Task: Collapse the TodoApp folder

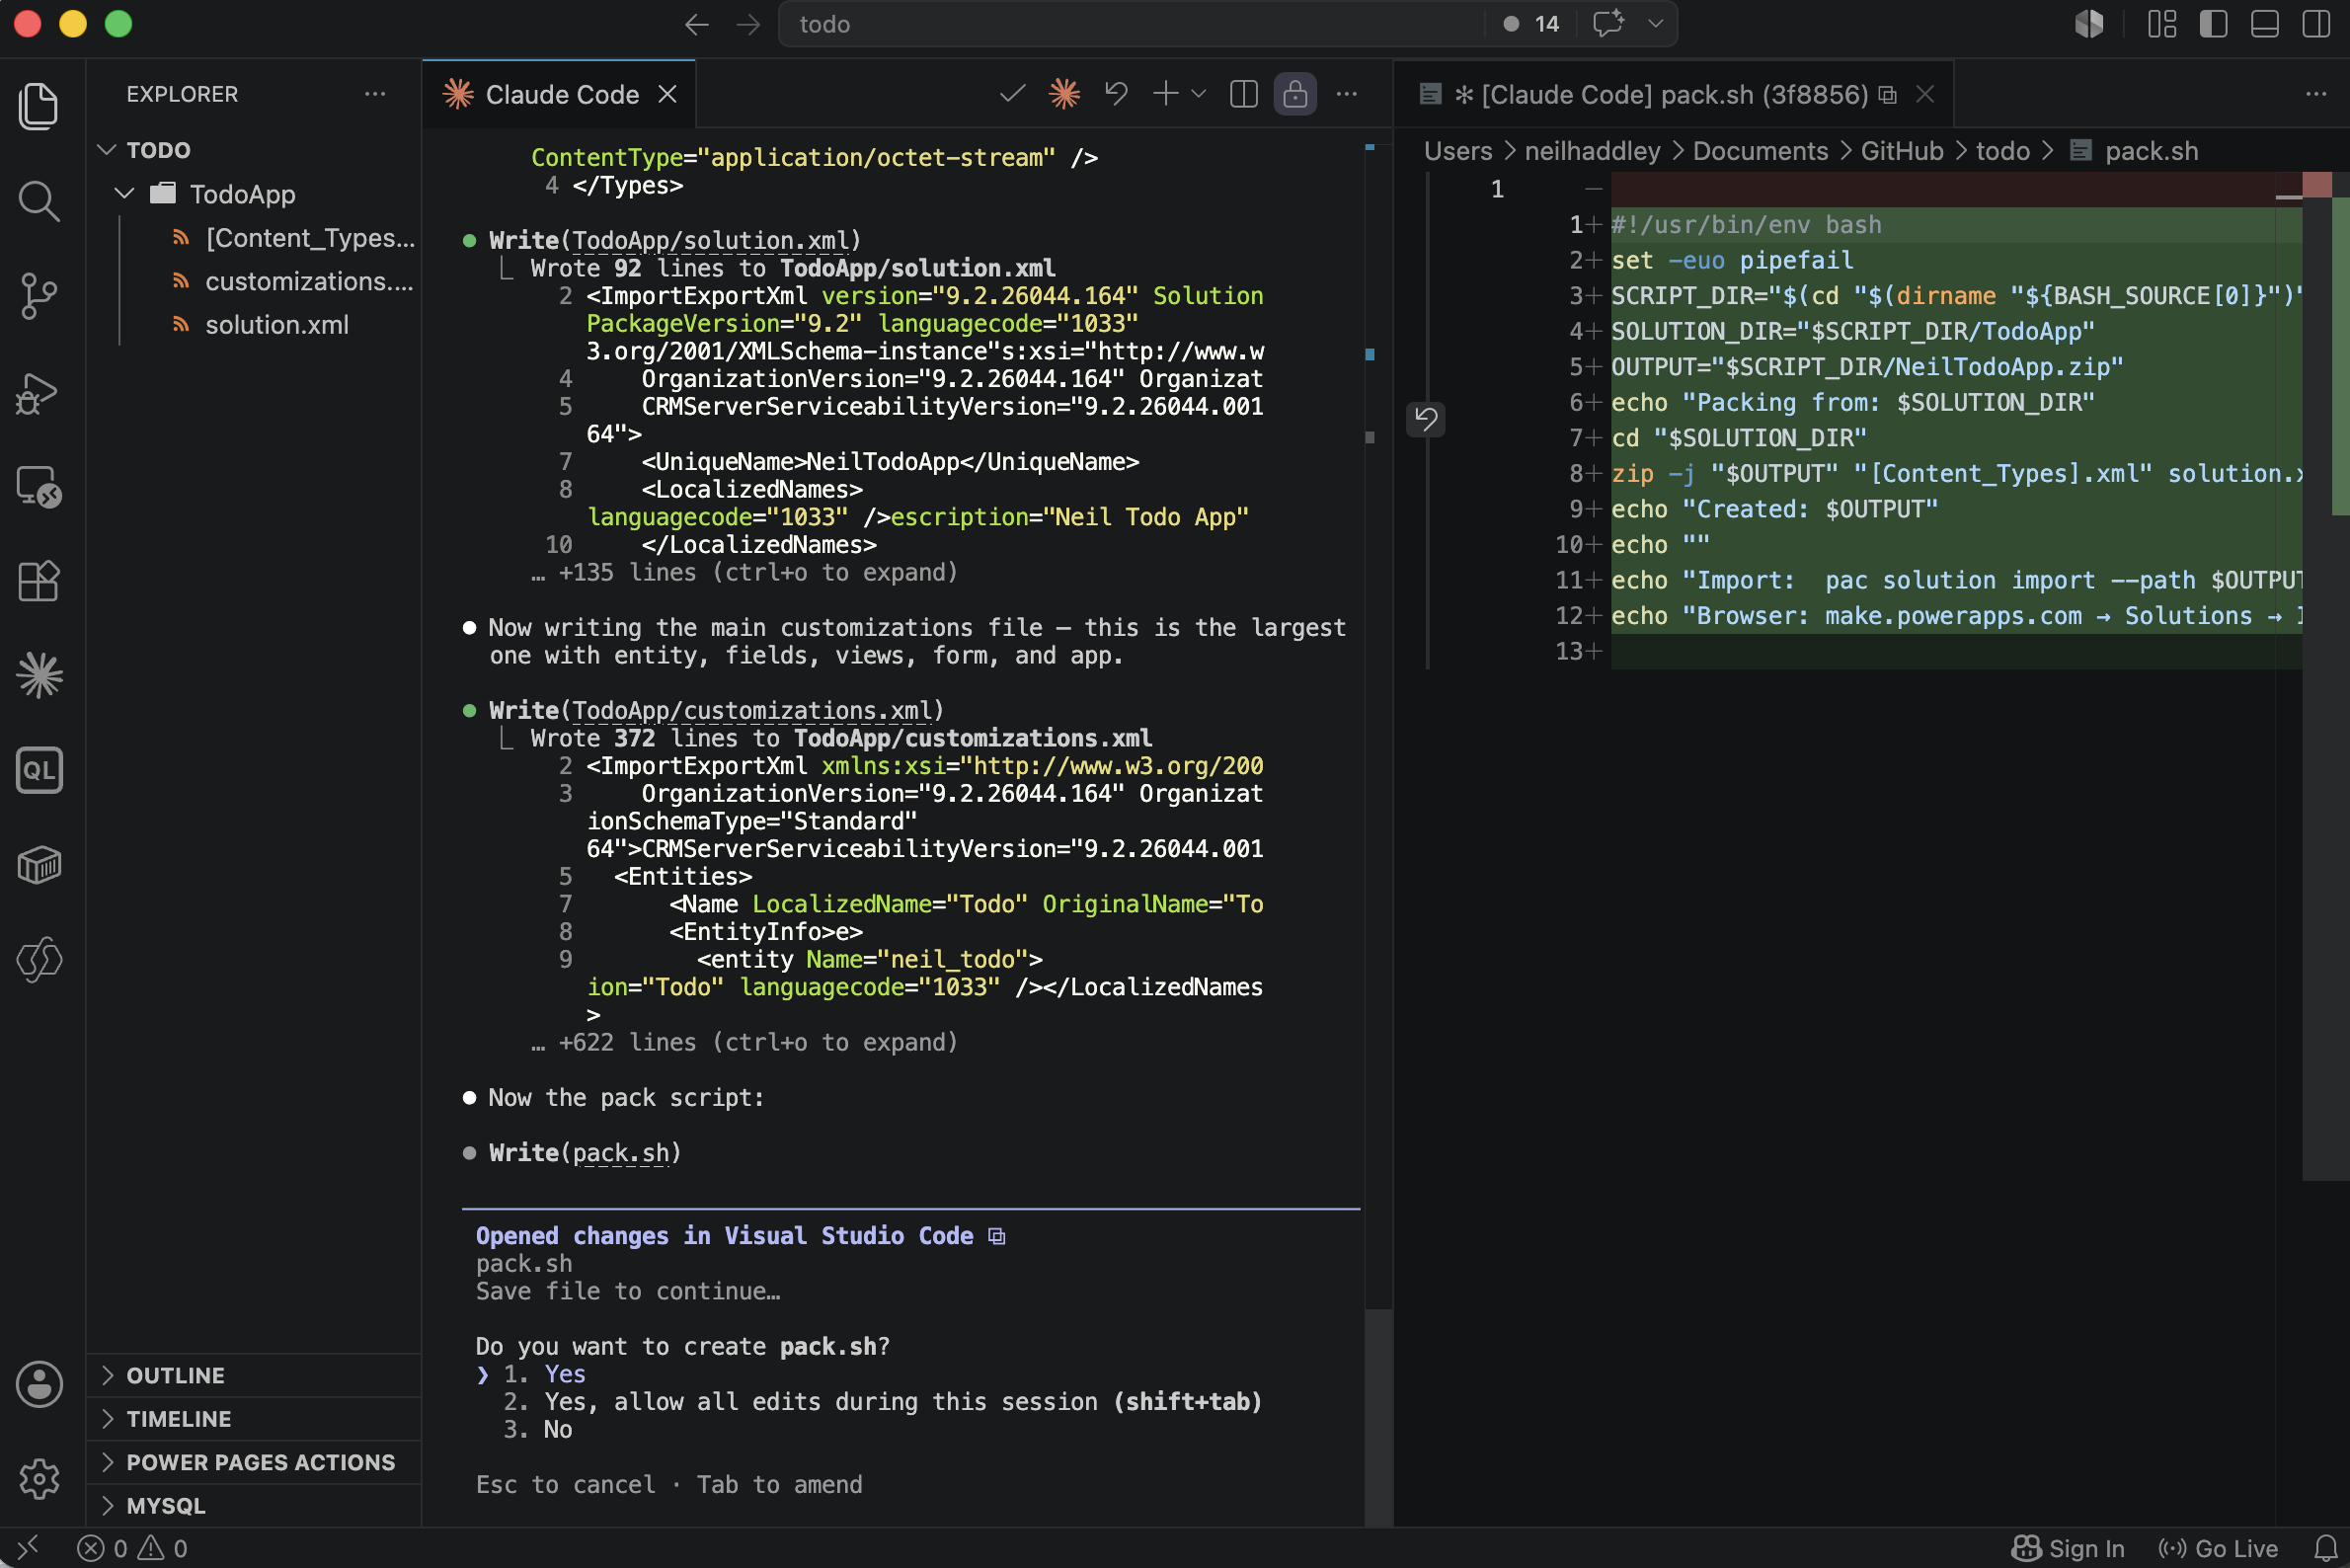Action: (x=124, y=193)
